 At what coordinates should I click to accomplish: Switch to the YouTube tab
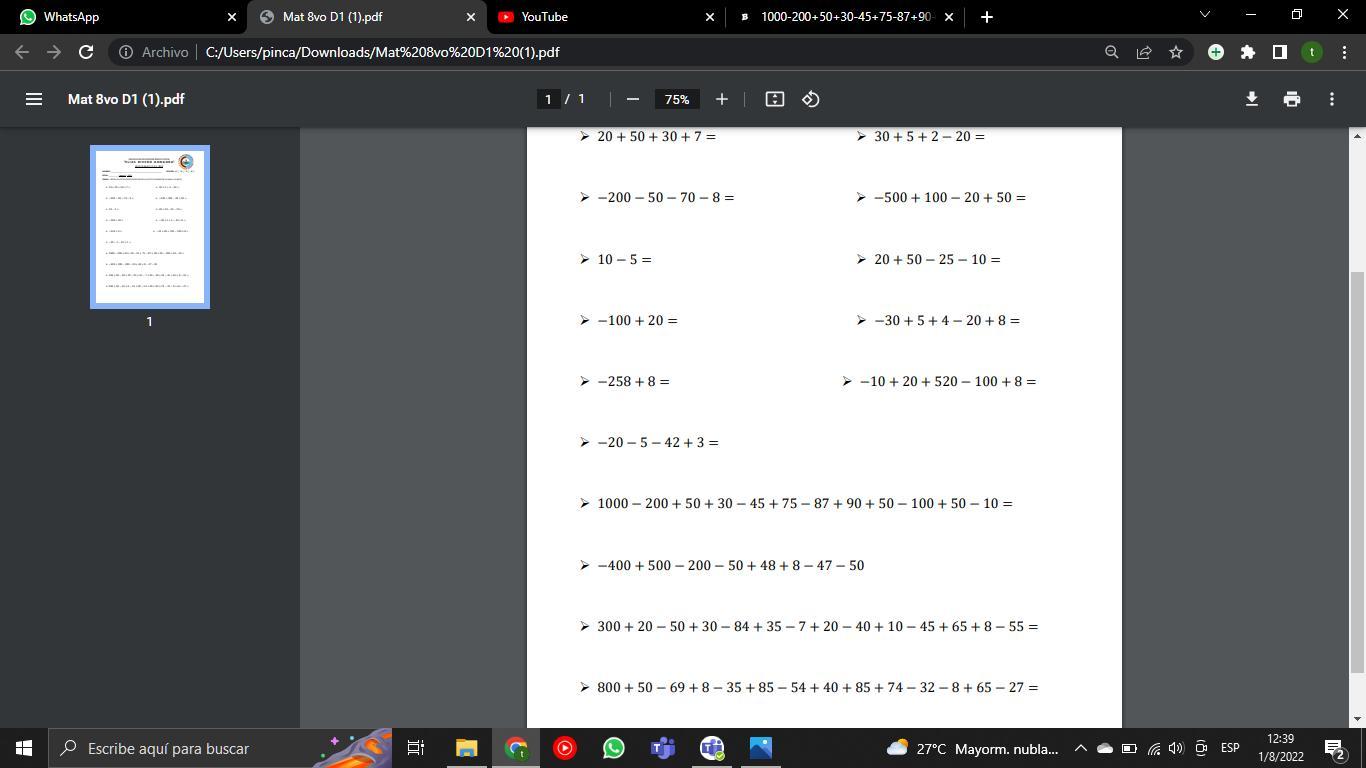click(x=606, y=17)
